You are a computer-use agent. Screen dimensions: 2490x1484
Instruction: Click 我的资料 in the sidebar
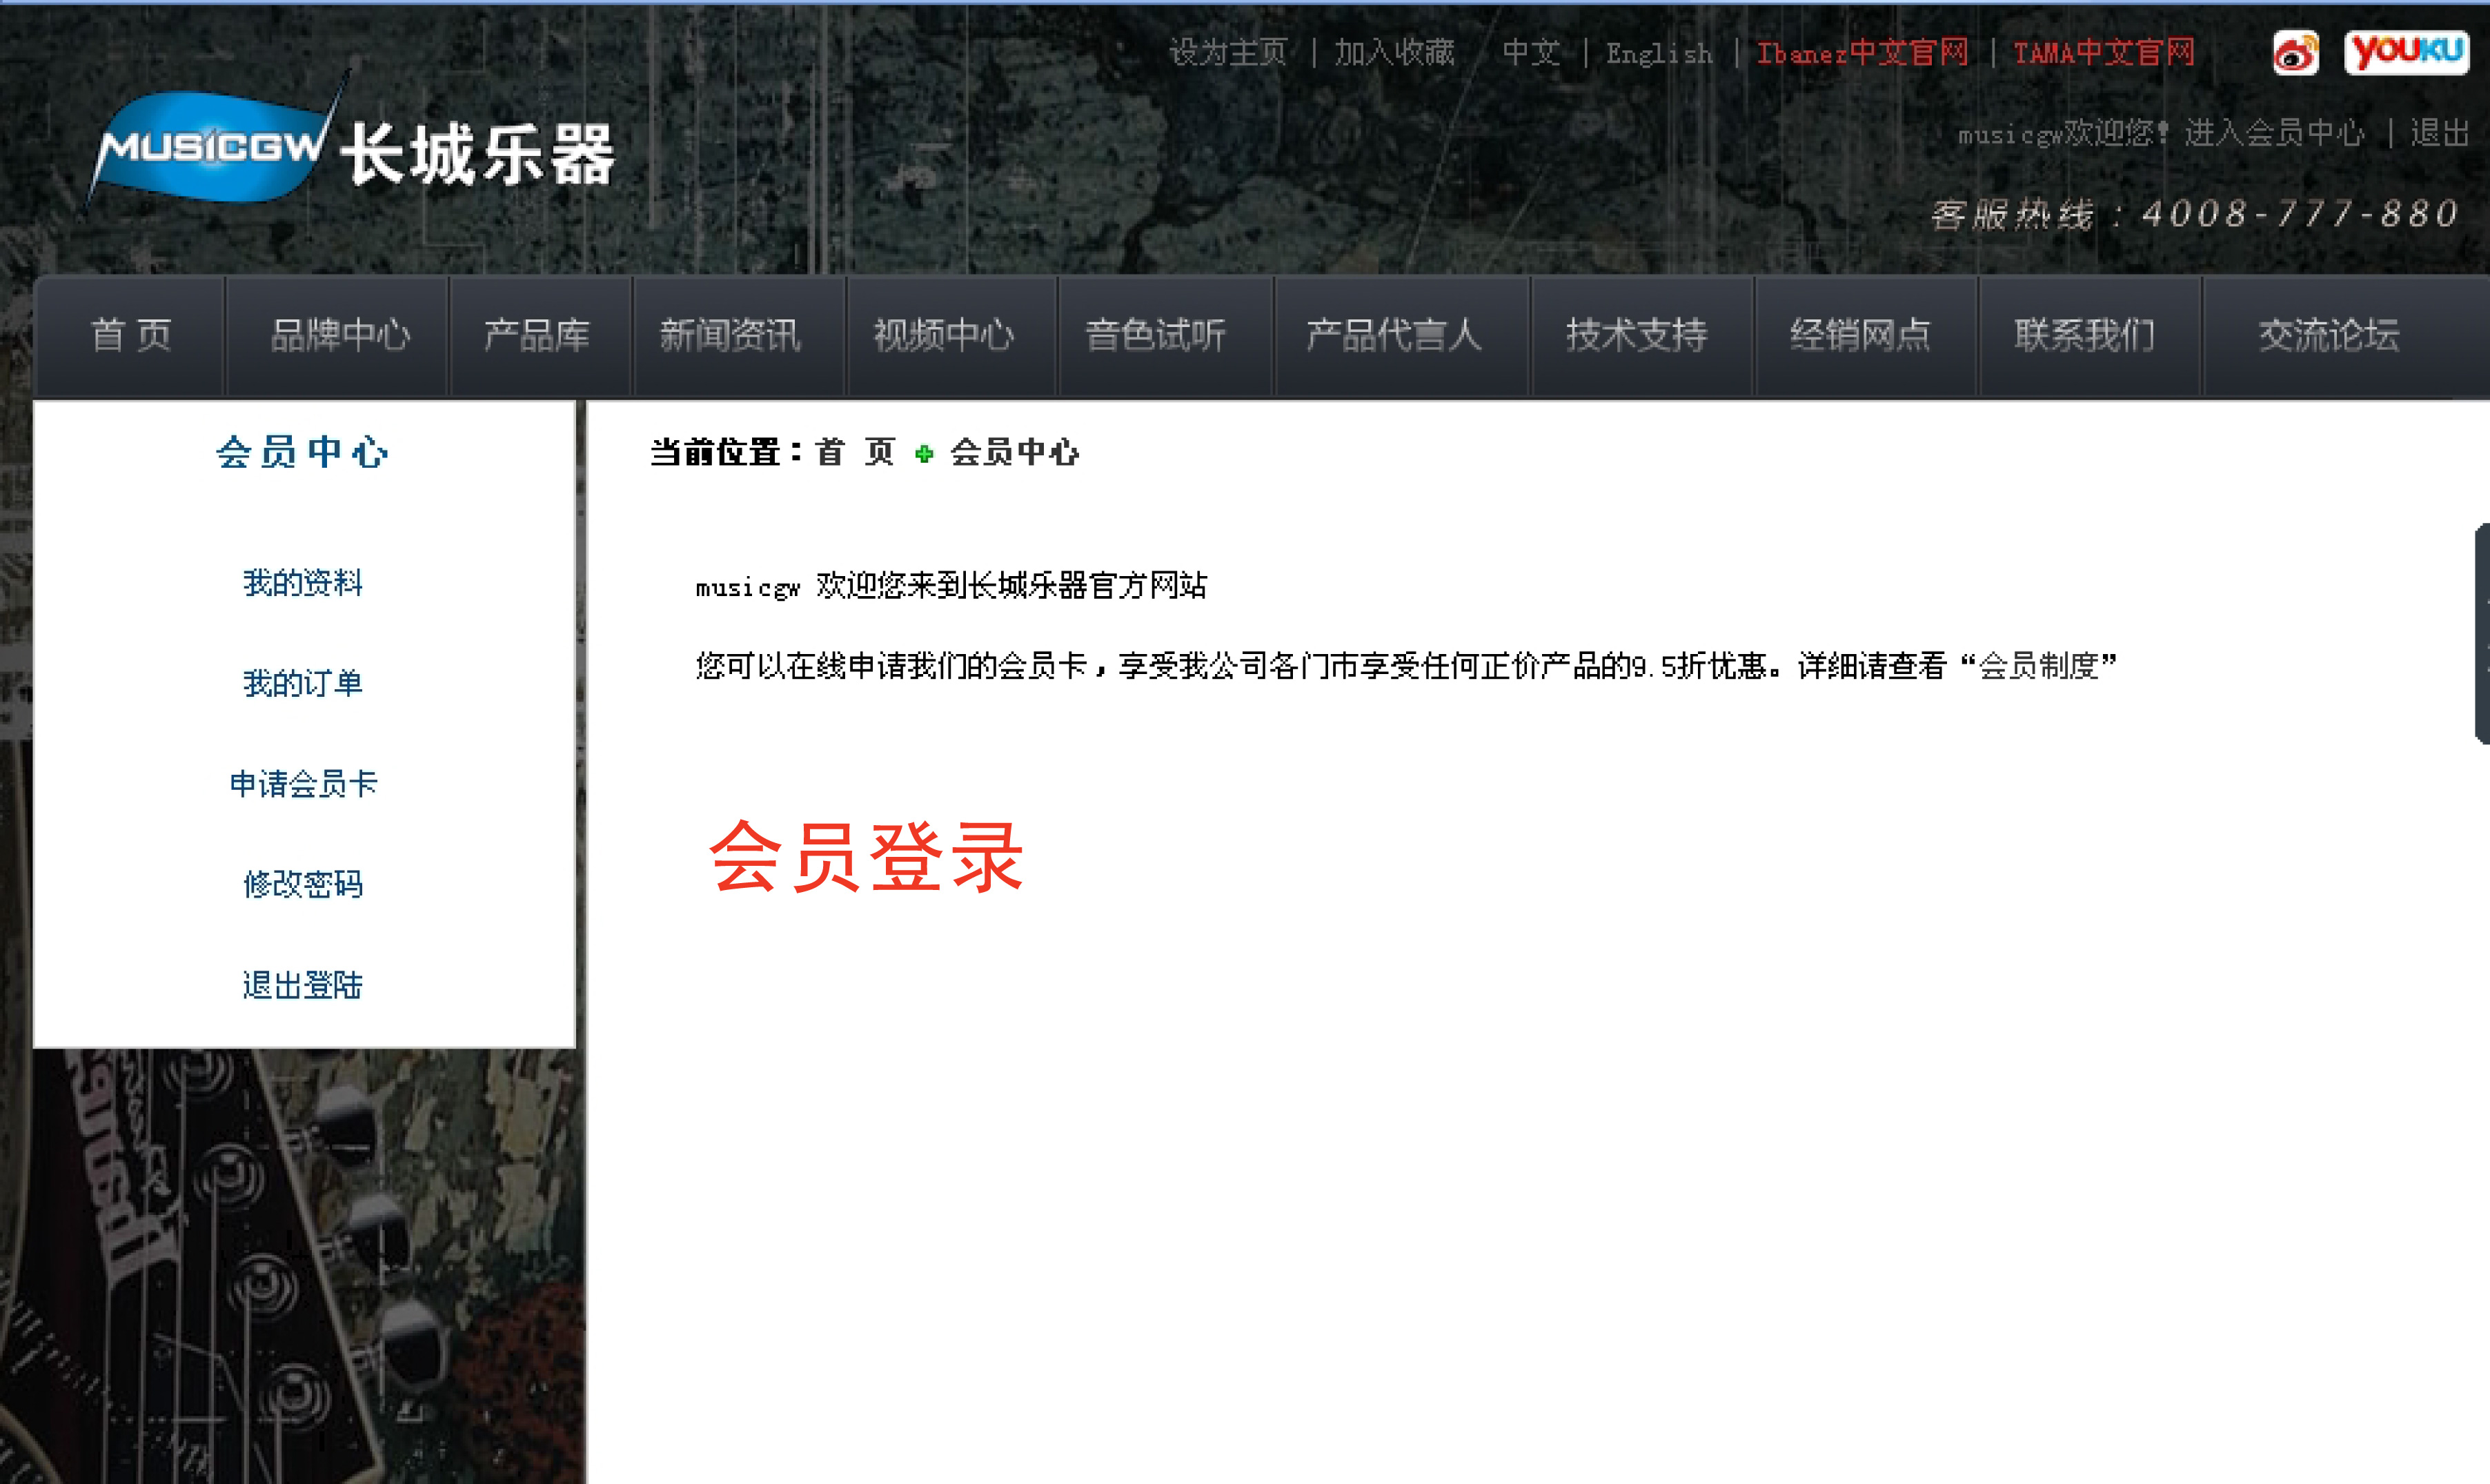point(303,583)
